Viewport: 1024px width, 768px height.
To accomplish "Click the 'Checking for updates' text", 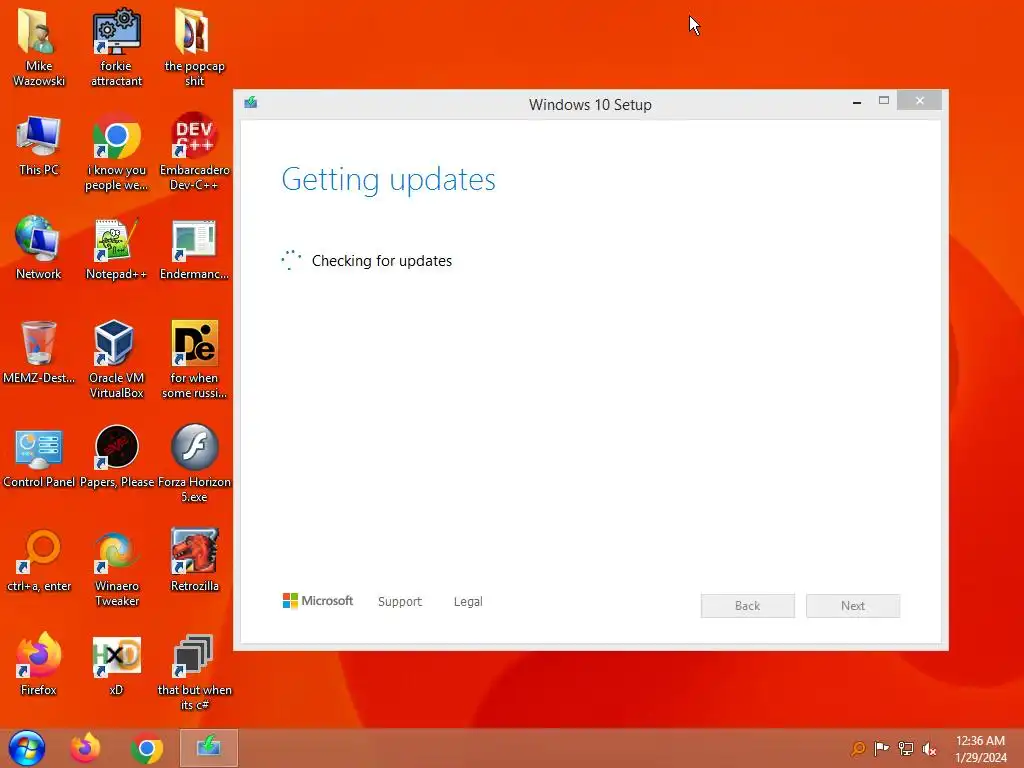I will point(381,261).
